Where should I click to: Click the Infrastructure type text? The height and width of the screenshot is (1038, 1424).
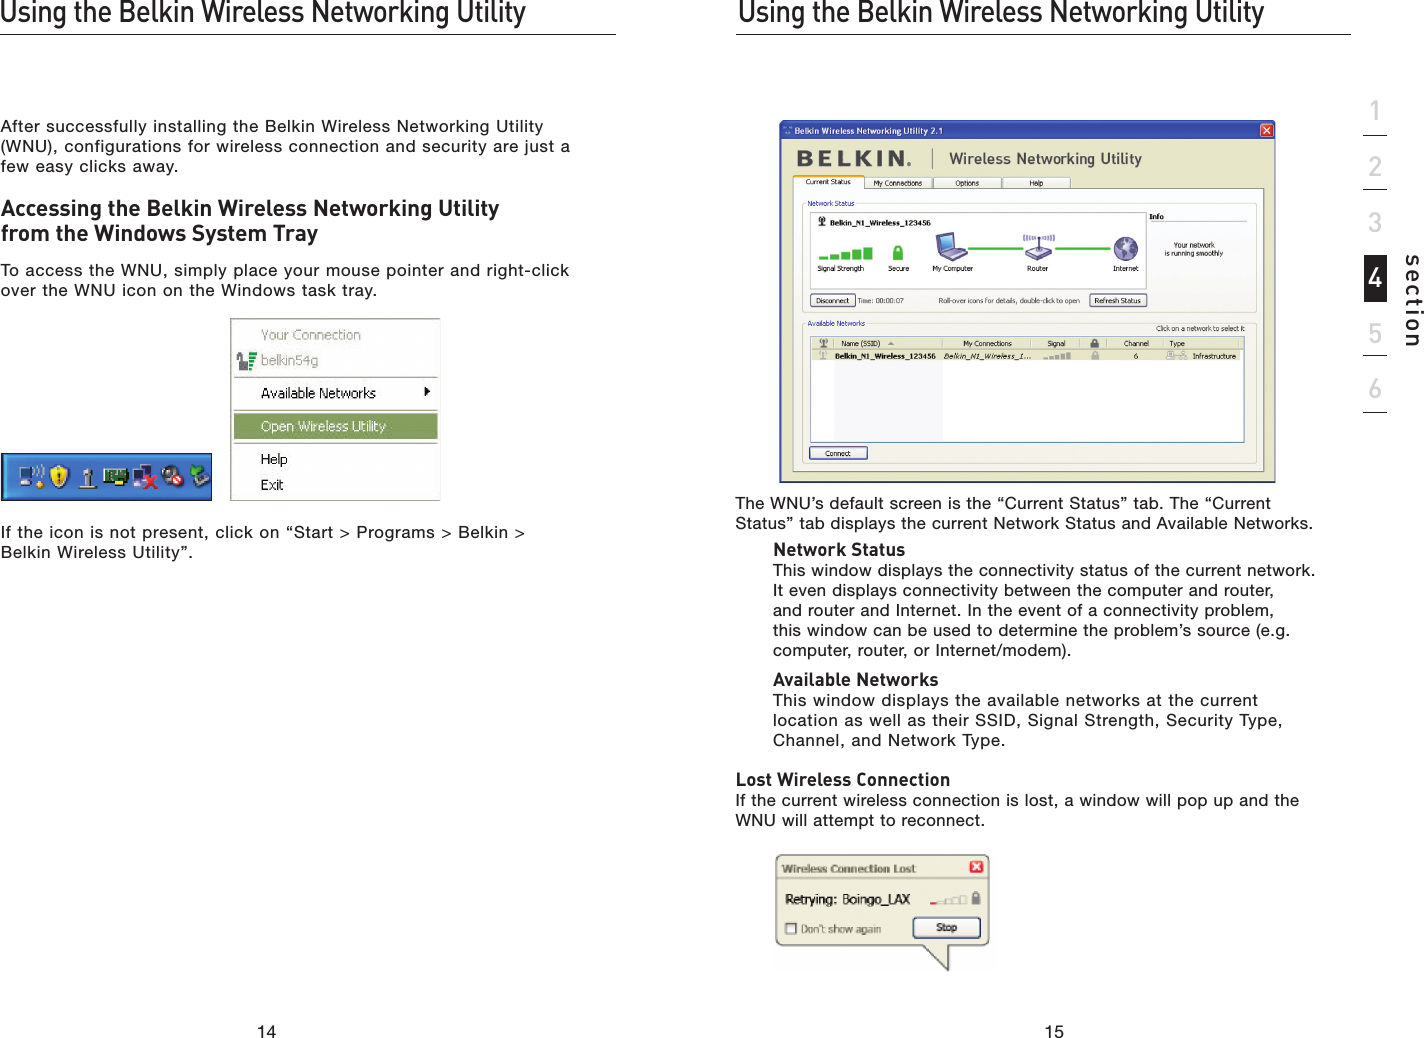click(x=1214, y=356)
